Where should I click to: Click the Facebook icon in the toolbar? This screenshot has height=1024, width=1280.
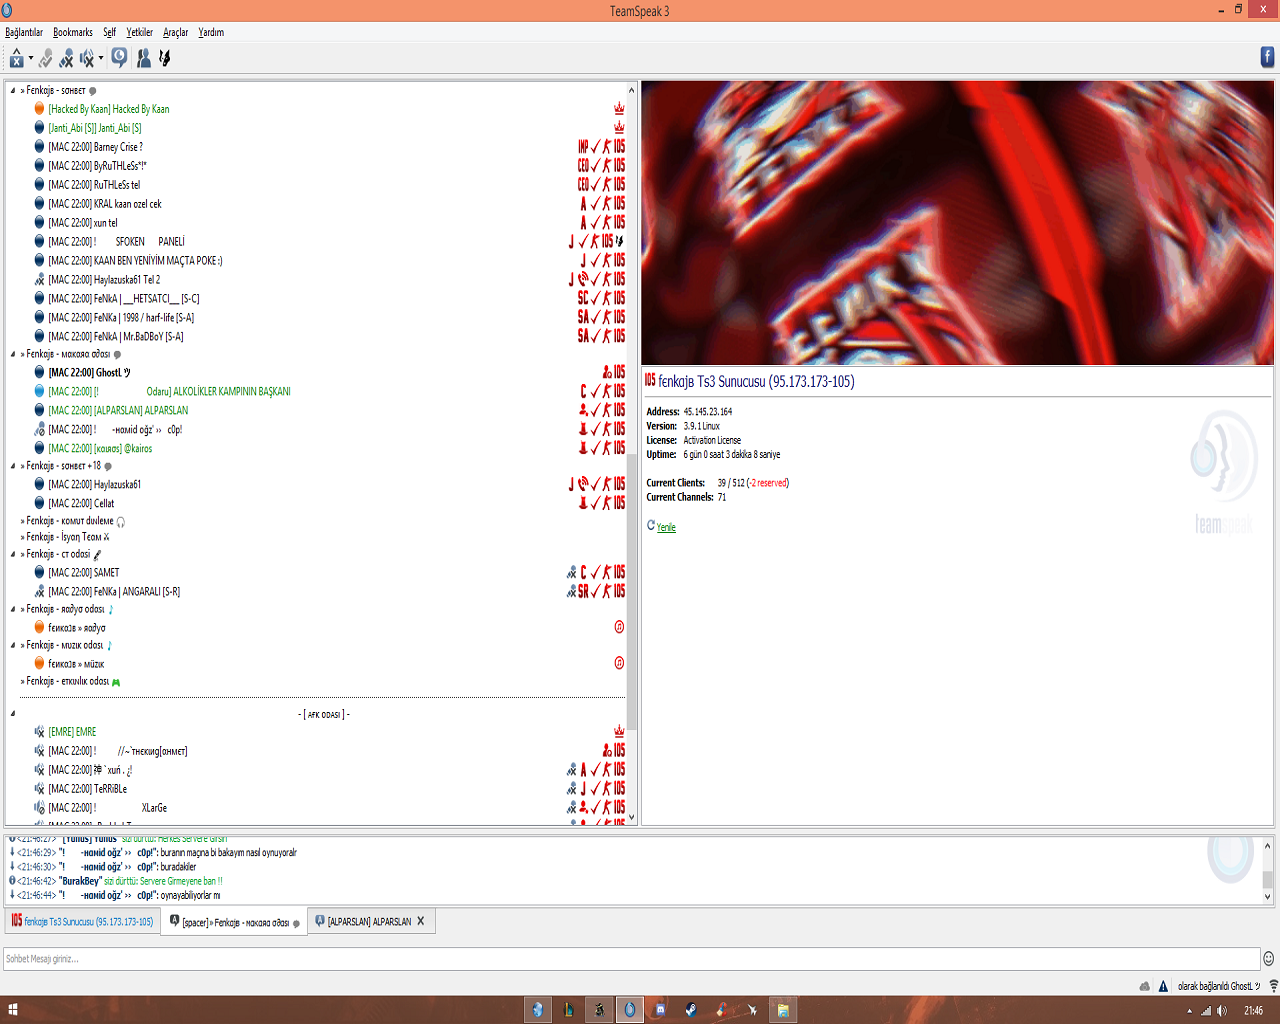point(1267,57)
